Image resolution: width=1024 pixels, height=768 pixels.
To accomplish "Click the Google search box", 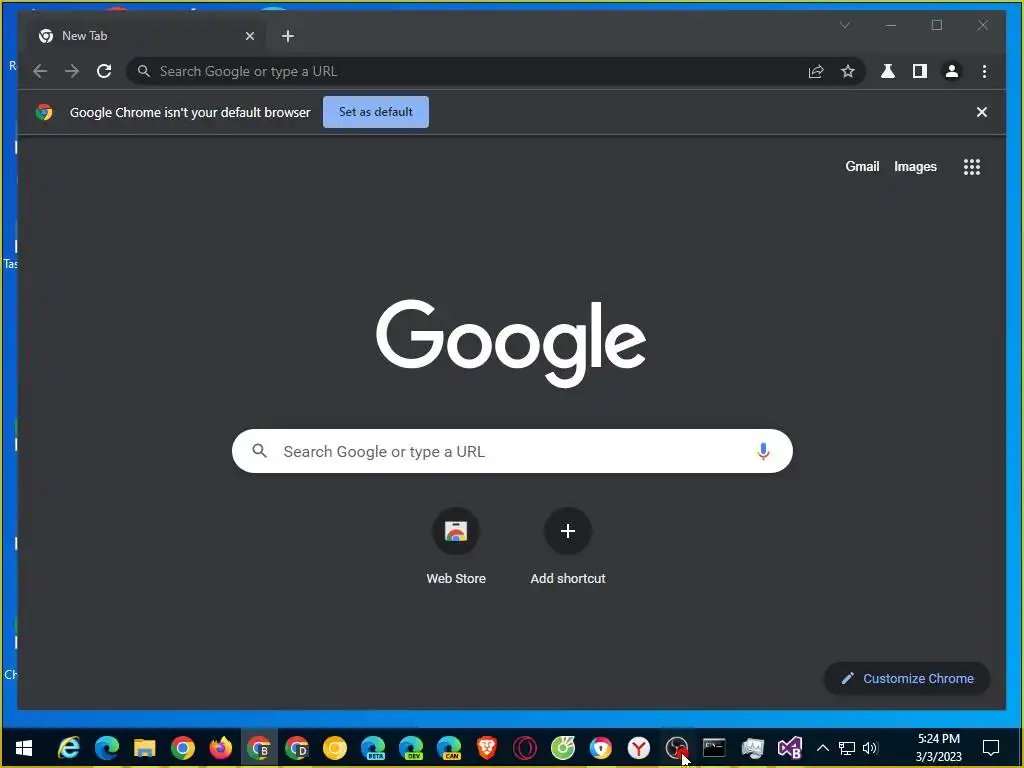I will [x=512, y=451].
